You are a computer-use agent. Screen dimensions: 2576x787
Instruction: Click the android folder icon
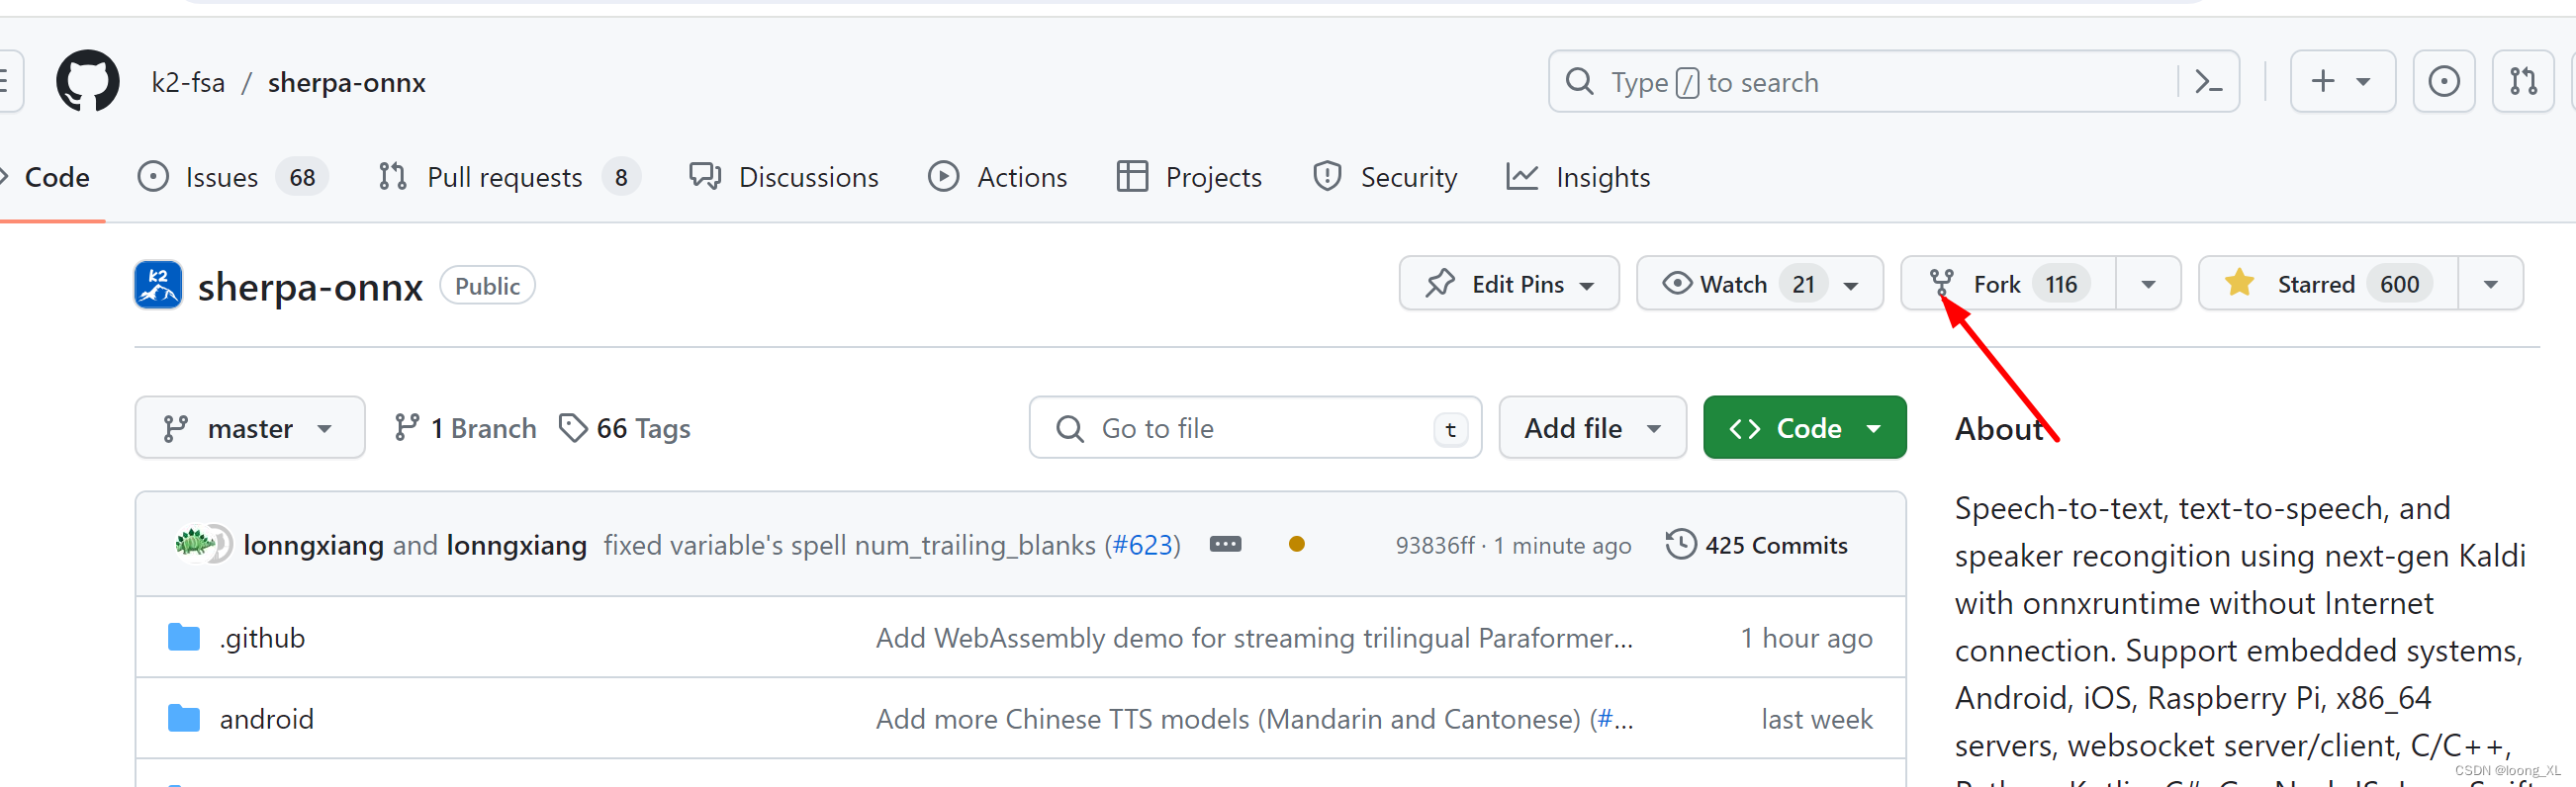[x=184, y=718]
